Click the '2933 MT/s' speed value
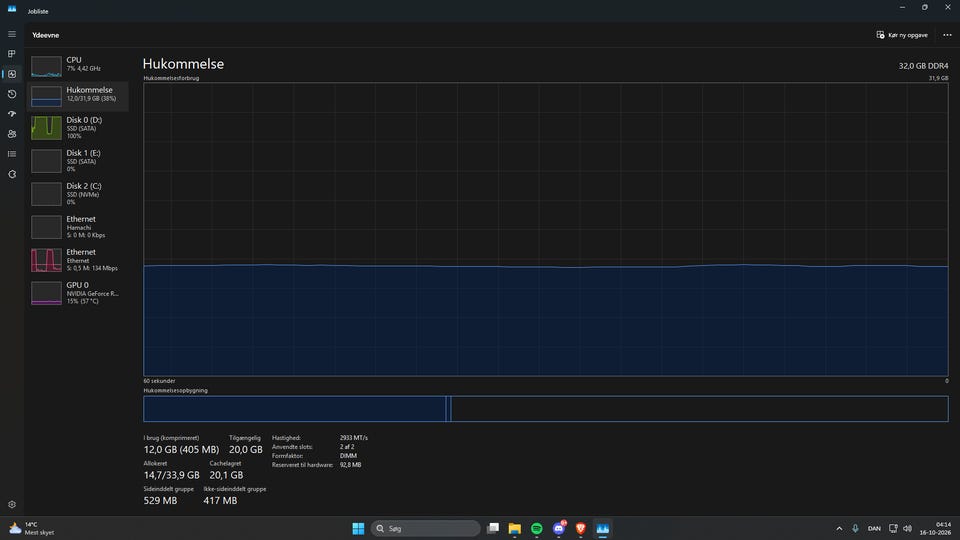 (354, 438)
